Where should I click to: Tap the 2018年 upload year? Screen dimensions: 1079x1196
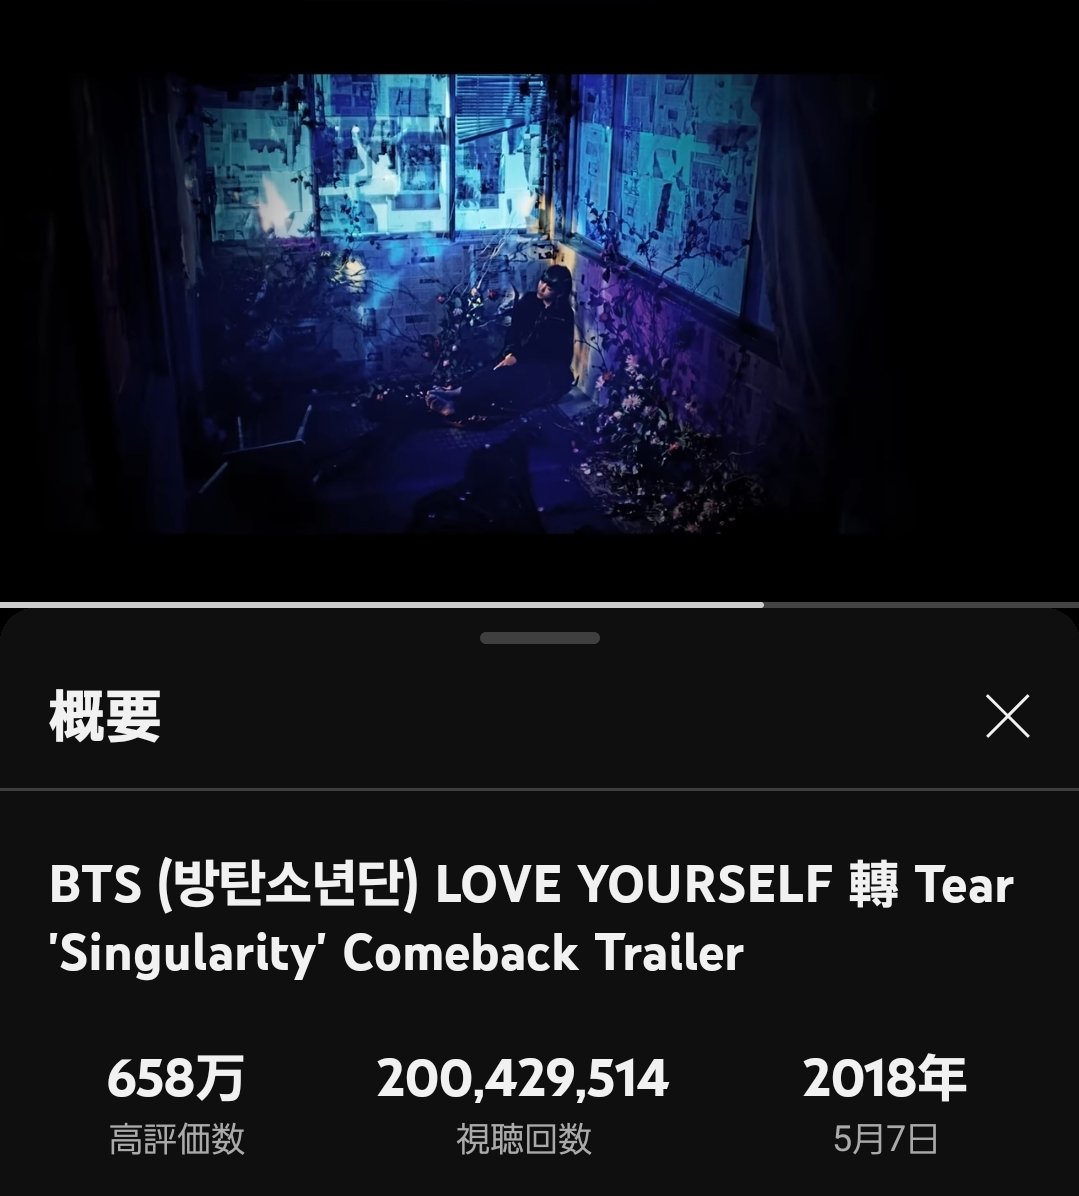885,1078
